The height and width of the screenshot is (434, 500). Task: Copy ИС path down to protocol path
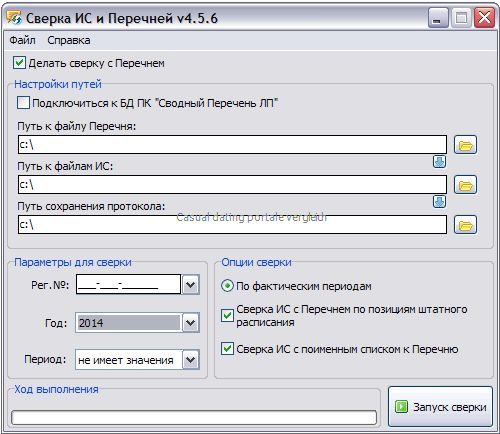click(x=439, y=201)
